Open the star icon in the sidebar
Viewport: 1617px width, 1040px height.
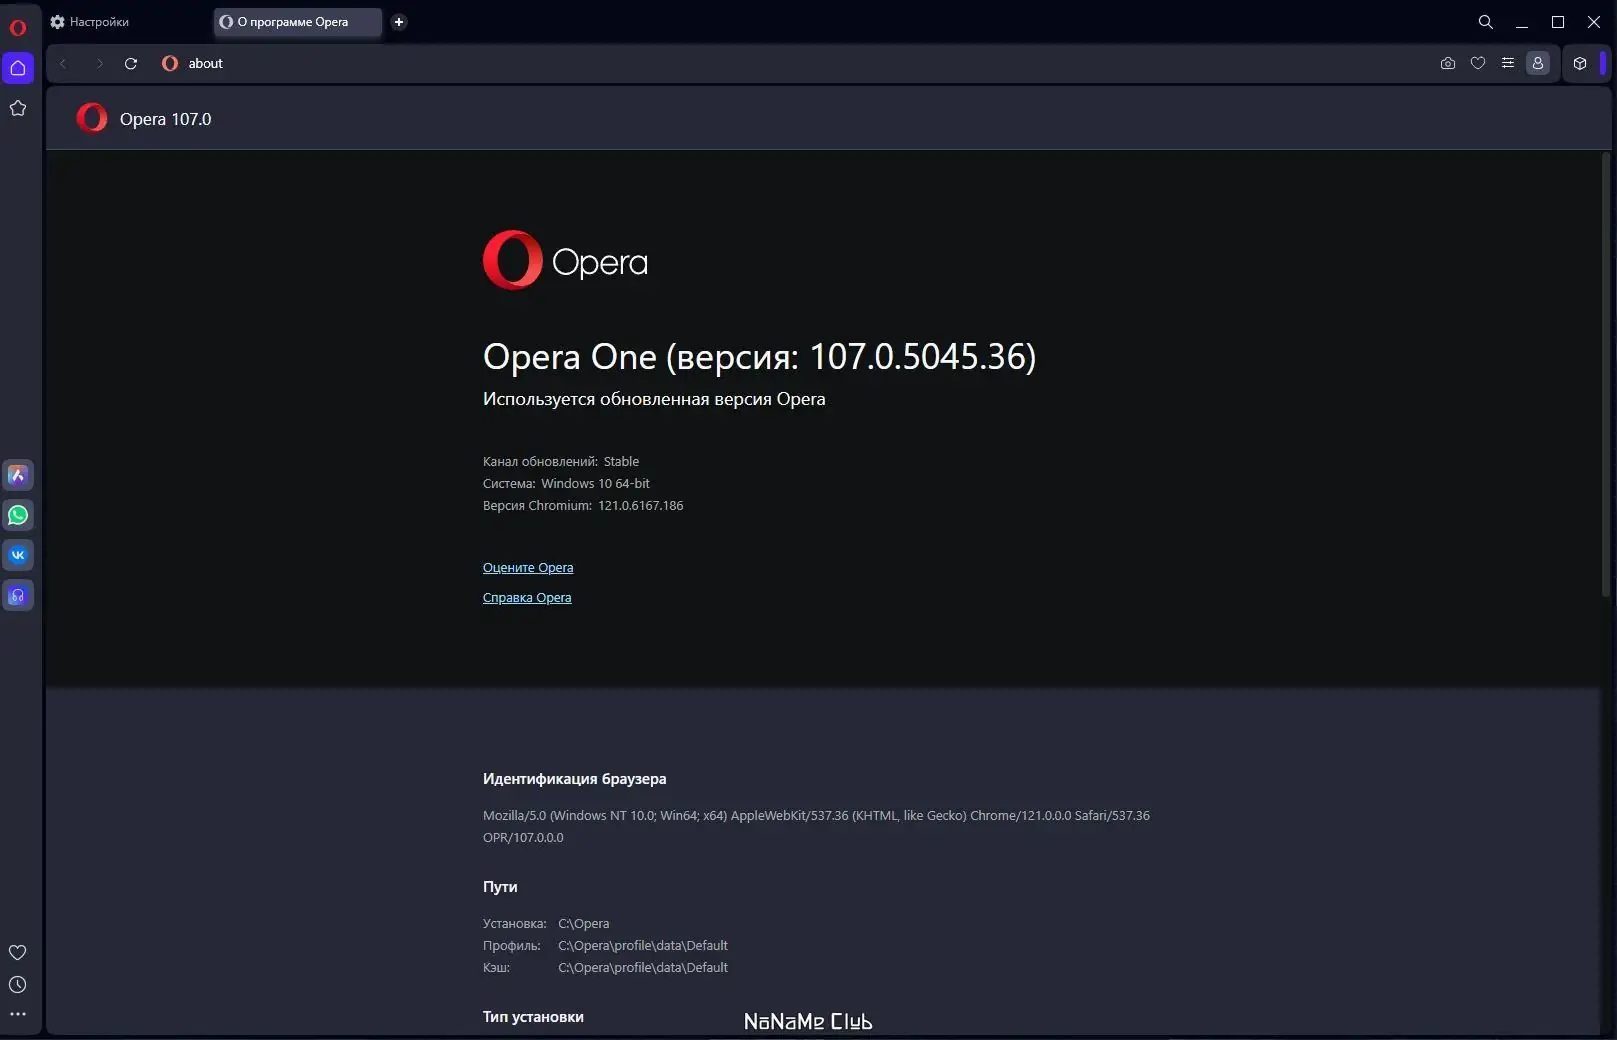point(18,108)
